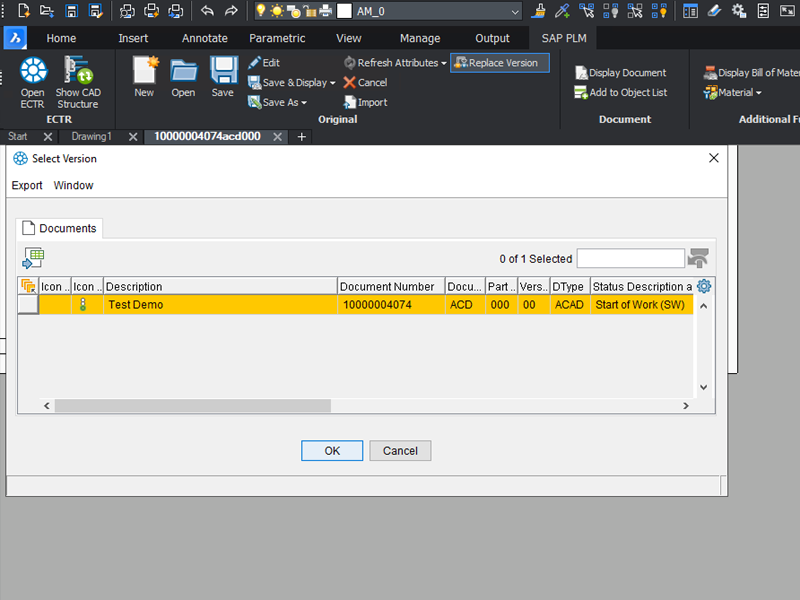Click Cancel button in Select Version dialog

click(x=400, y=451)
